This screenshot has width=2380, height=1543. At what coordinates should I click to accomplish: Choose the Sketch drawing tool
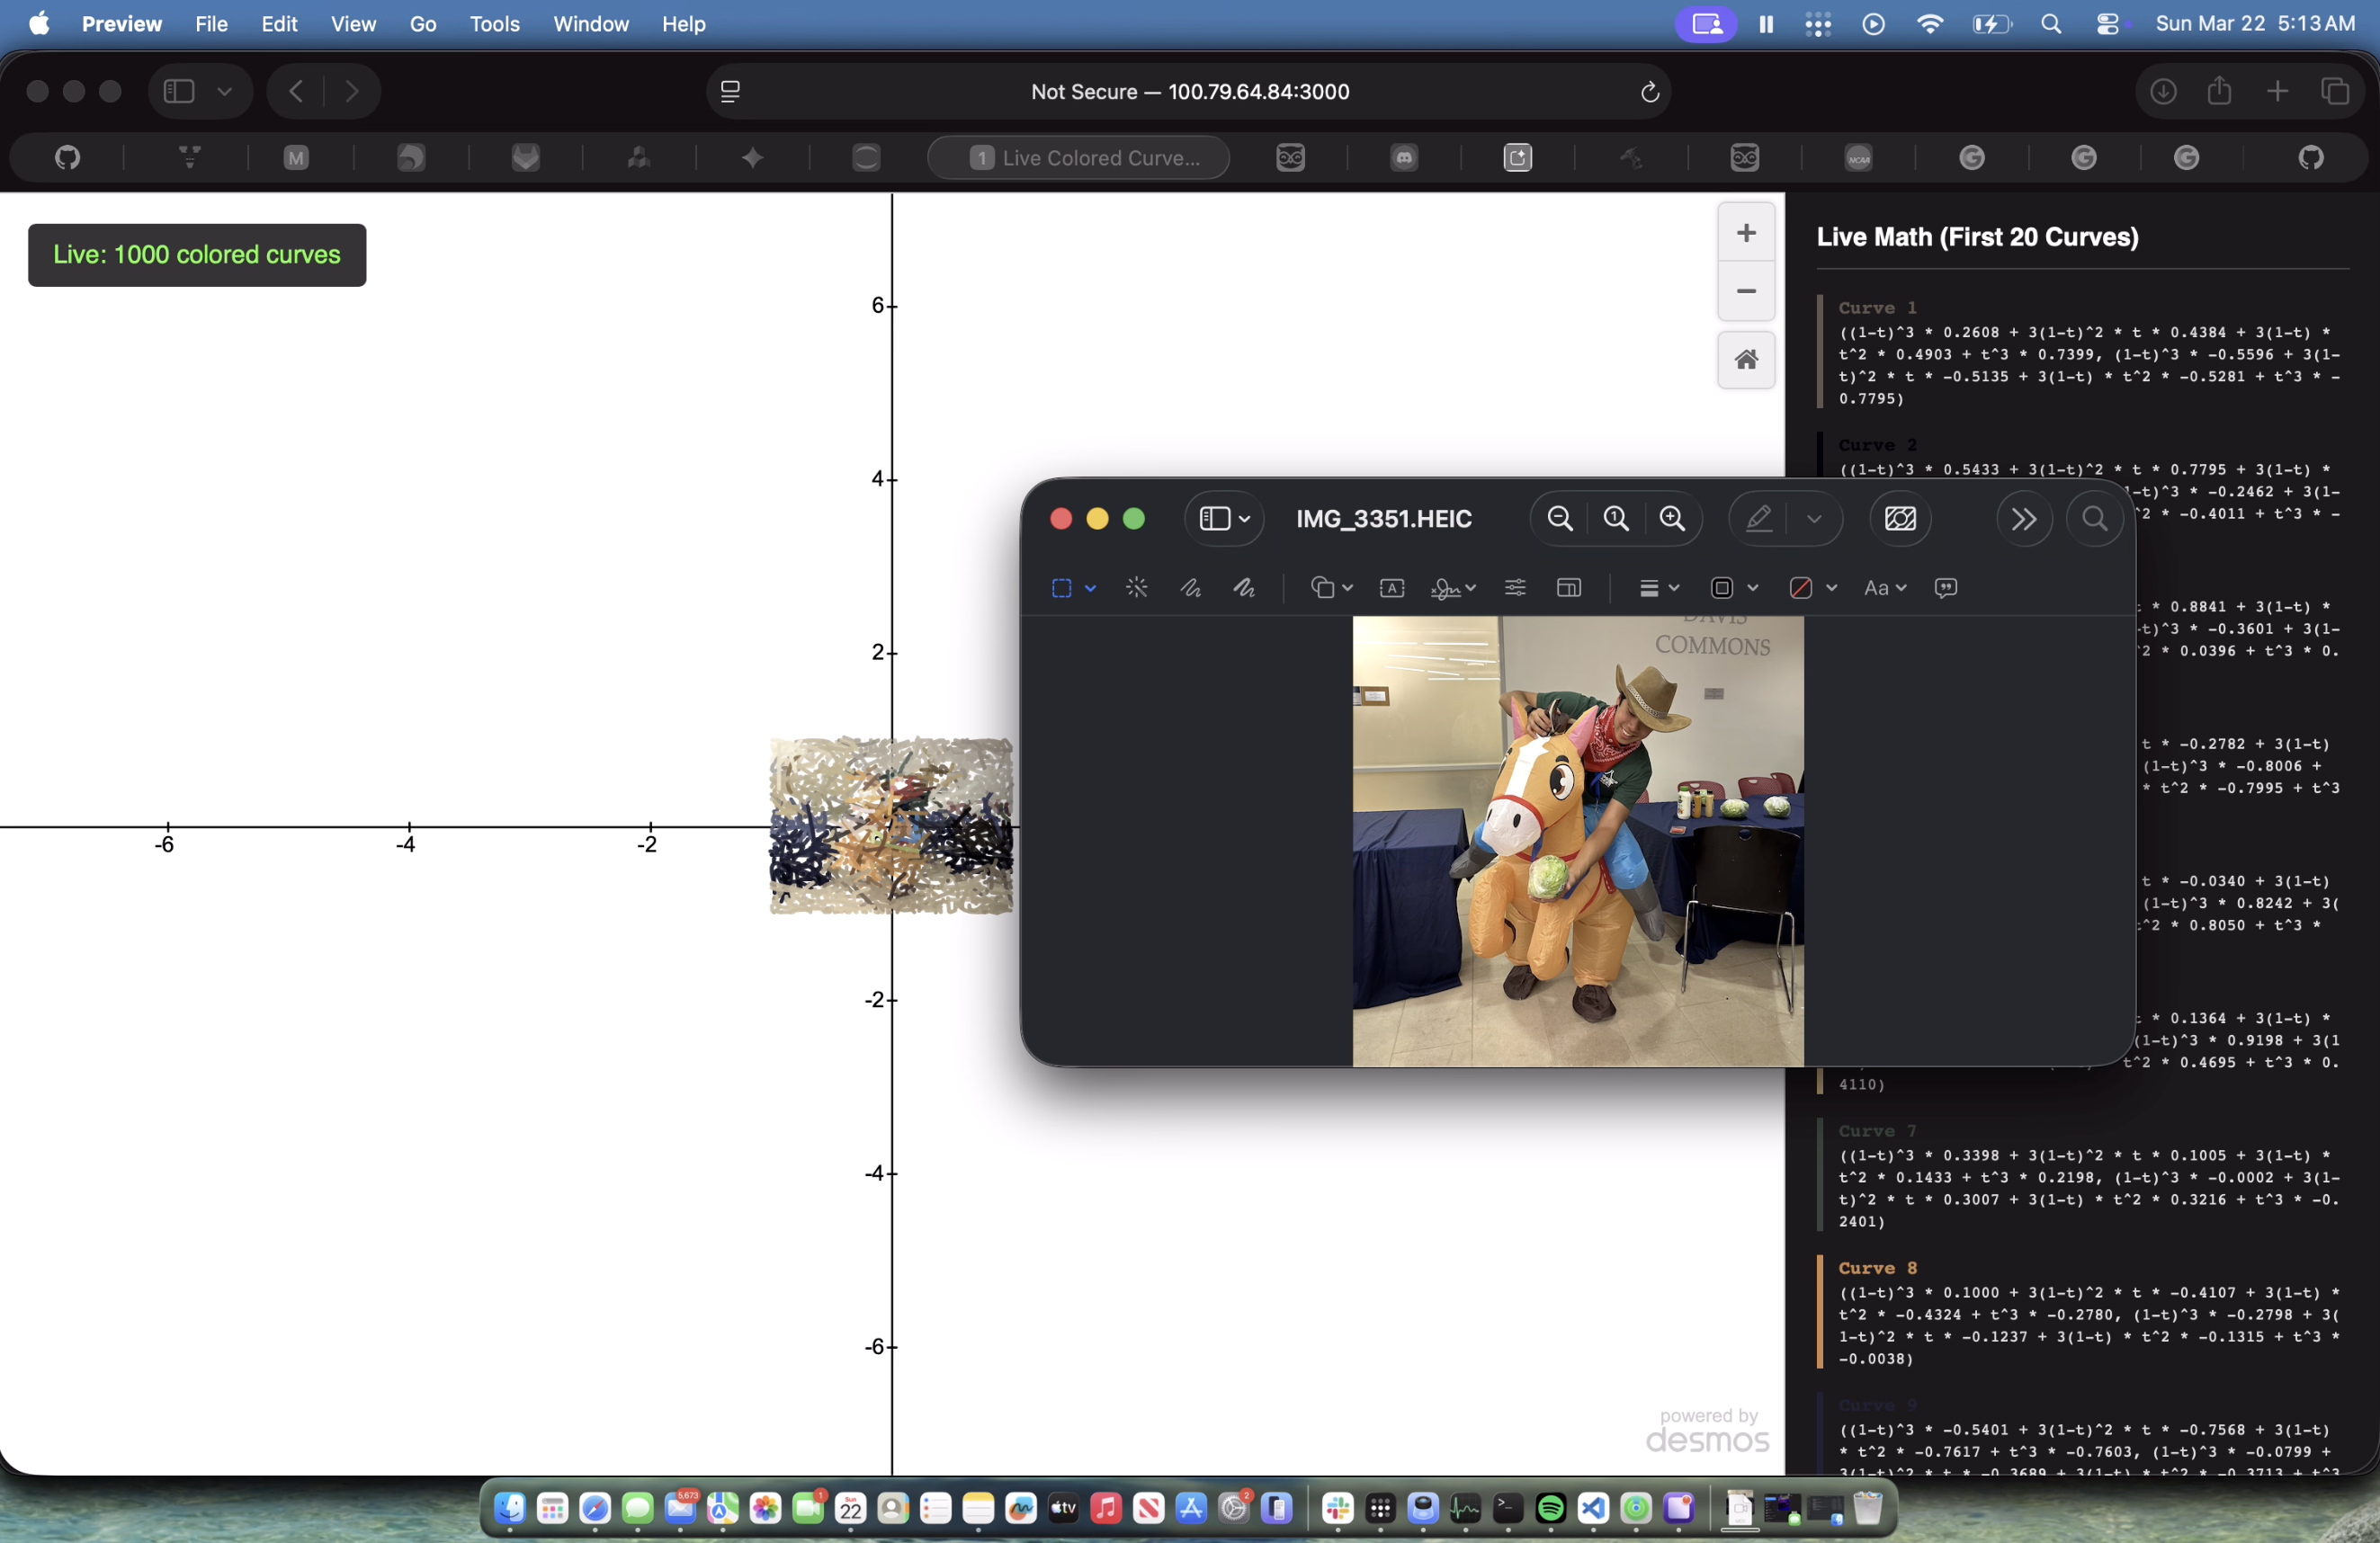(1190, 588)
